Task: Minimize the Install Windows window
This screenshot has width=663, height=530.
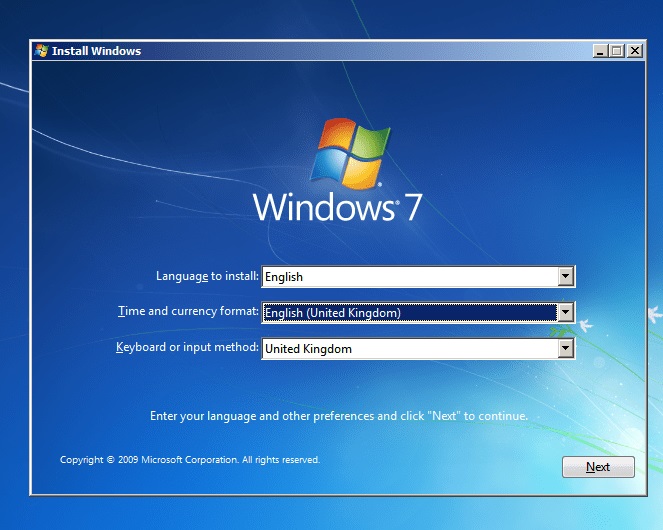Action: pos(600,51)
